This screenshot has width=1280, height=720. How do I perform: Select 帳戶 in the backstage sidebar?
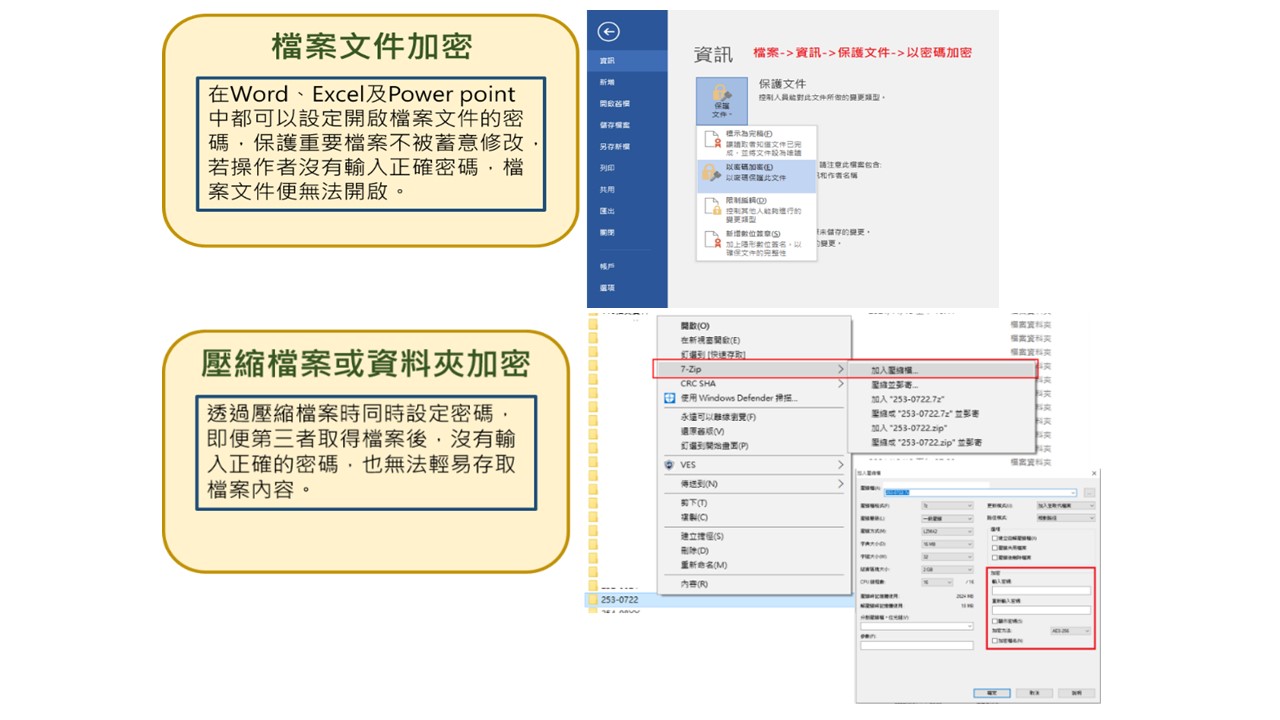pyautogui.click(x=627, y=267)
